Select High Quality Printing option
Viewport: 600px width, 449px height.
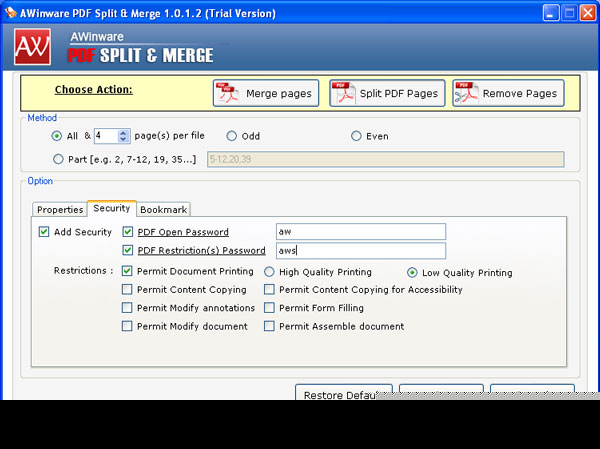tap(269, 272)
